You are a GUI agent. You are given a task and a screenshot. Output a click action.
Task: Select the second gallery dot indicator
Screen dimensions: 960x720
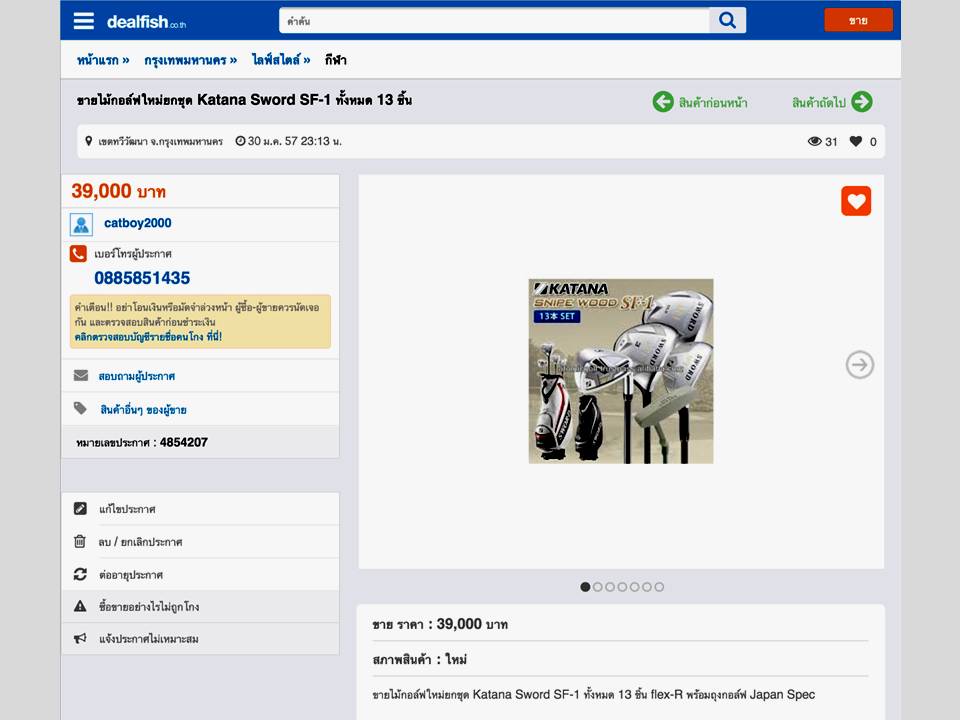[598, 587]
